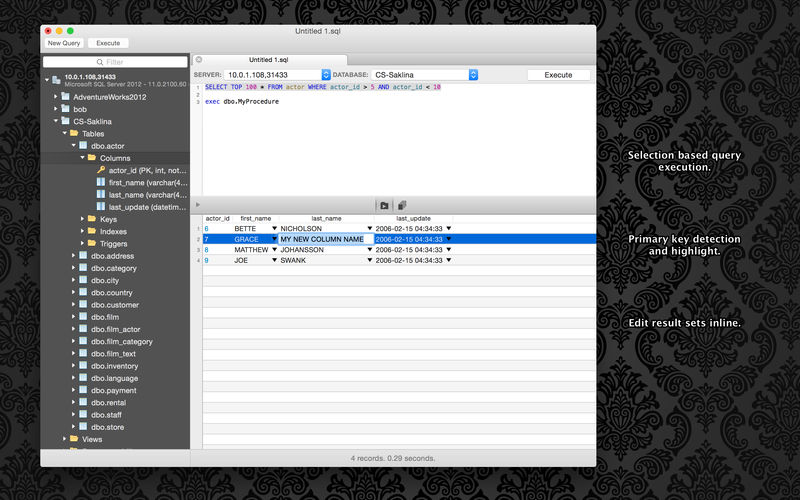Click the sidebar Filter search field
Screen dimensions: 800x500
[115, 62]
